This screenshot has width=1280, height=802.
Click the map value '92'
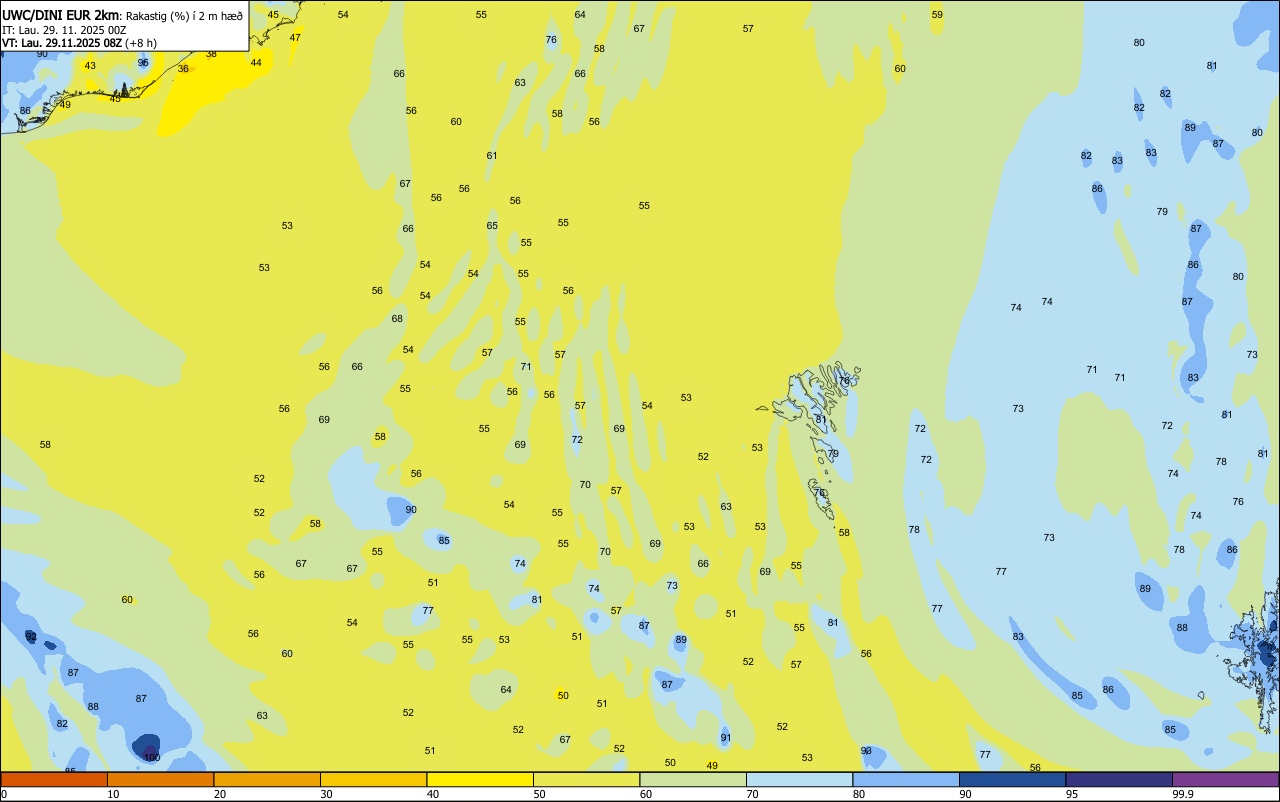point(31,637)
